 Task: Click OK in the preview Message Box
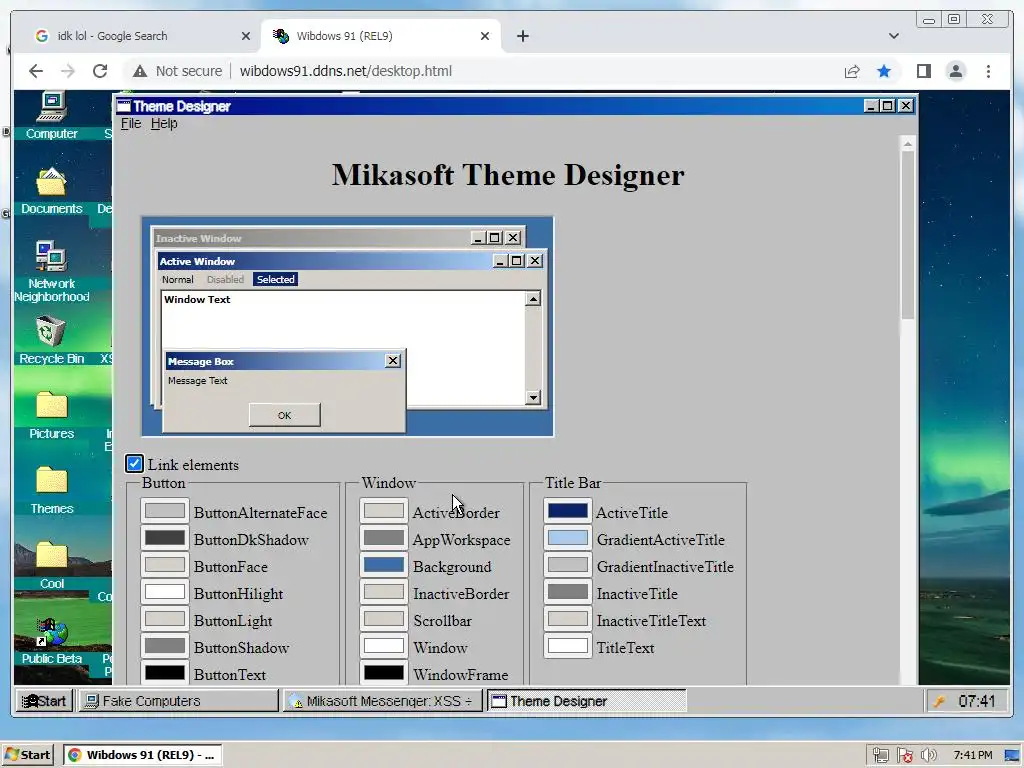[x=285, y=415]
